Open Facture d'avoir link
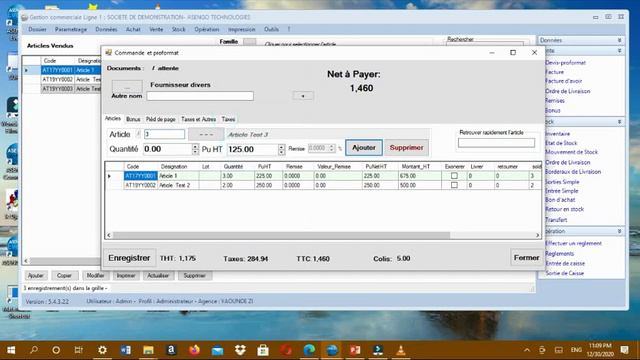Viewport: 640px width, 360px height. [564, 81]
